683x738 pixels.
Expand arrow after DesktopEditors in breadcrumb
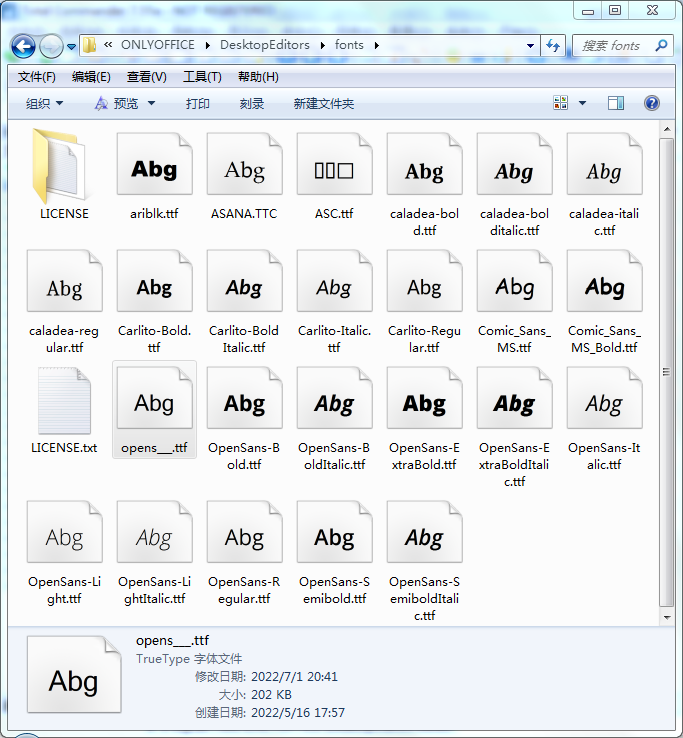pyautogui.click(x=322, y=46)
